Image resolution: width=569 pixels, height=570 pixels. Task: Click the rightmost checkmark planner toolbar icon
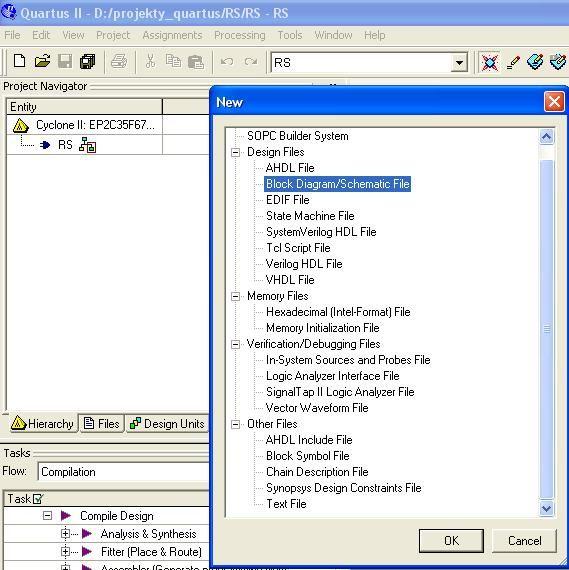coord(558,62)
